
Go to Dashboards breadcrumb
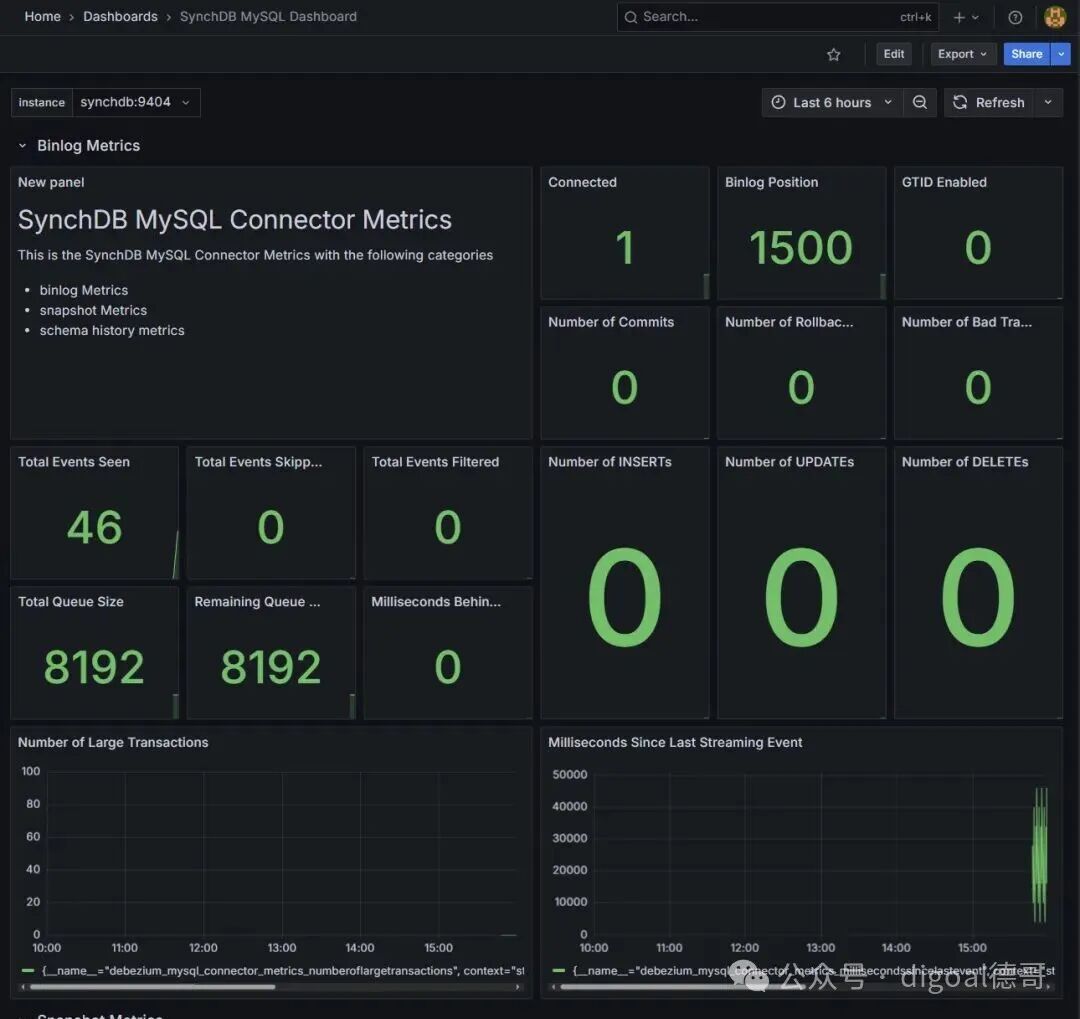(x=121, y=17)
